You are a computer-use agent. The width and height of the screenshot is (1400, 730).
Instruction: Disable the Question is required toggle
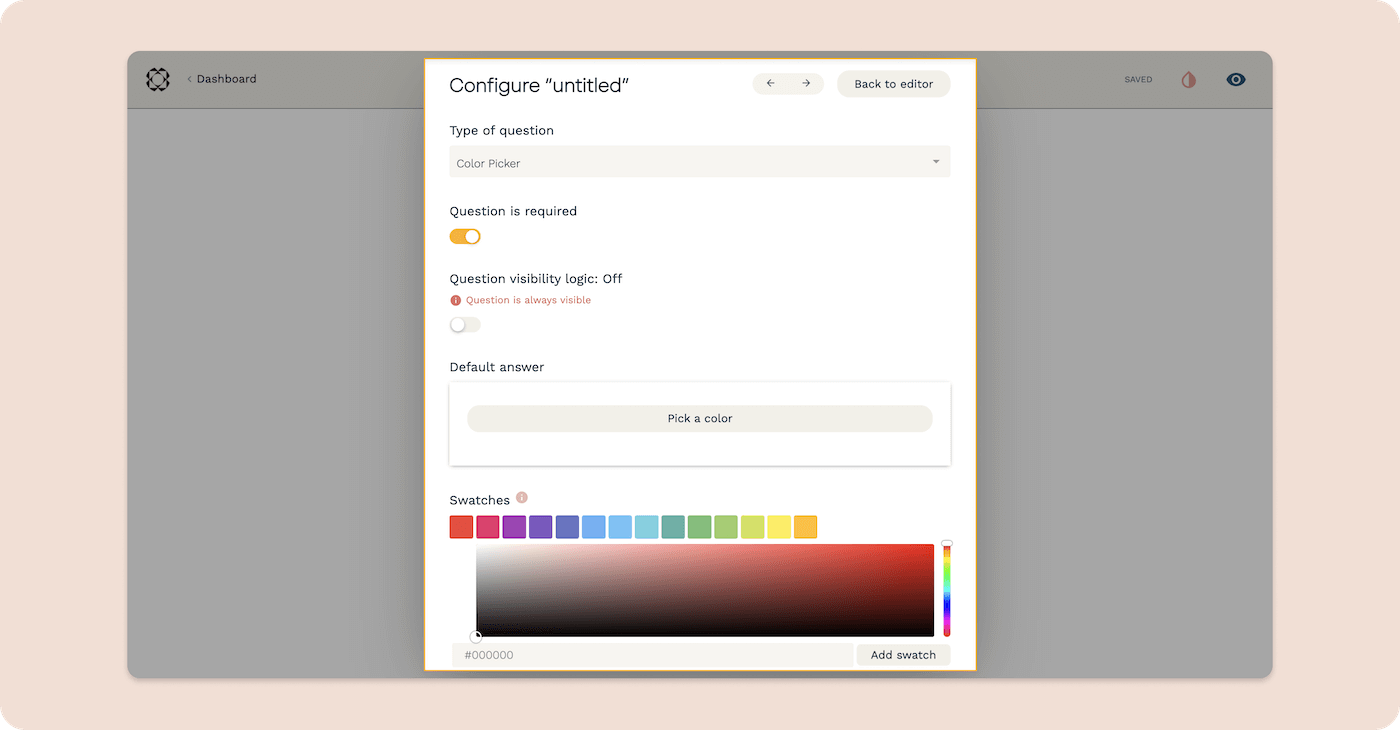pos(465,237)
